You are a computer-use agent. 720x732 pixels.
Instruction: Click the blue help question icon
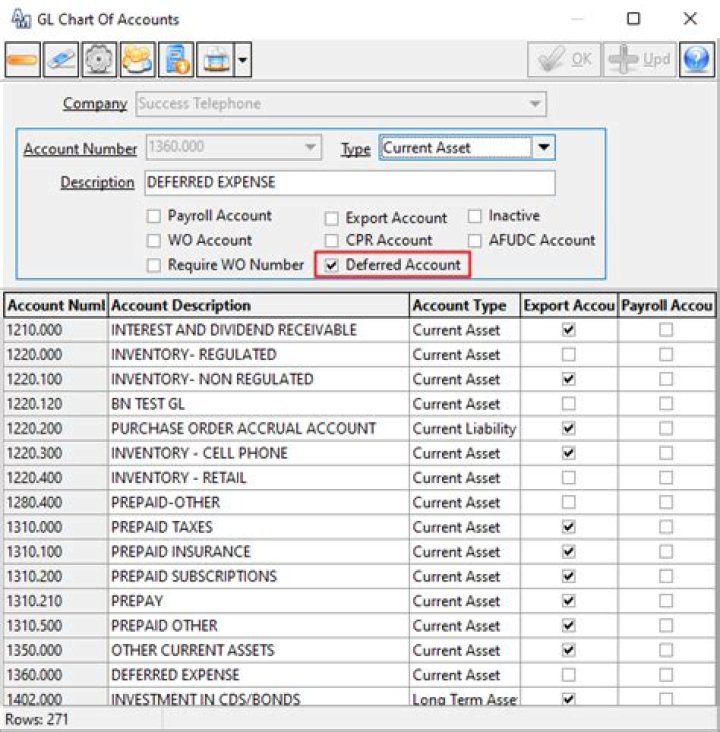[x=697, y=60]
